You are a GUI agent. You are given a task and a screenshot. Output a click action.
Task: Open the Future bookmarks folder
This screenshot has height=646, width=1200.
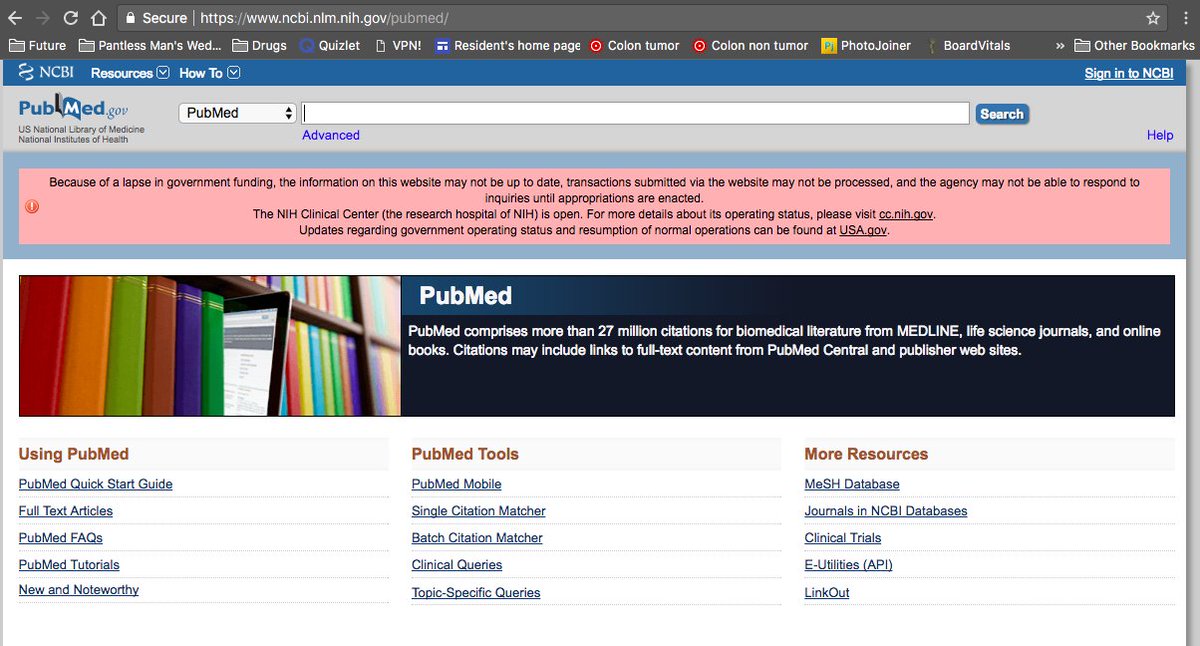click(37, 45)
